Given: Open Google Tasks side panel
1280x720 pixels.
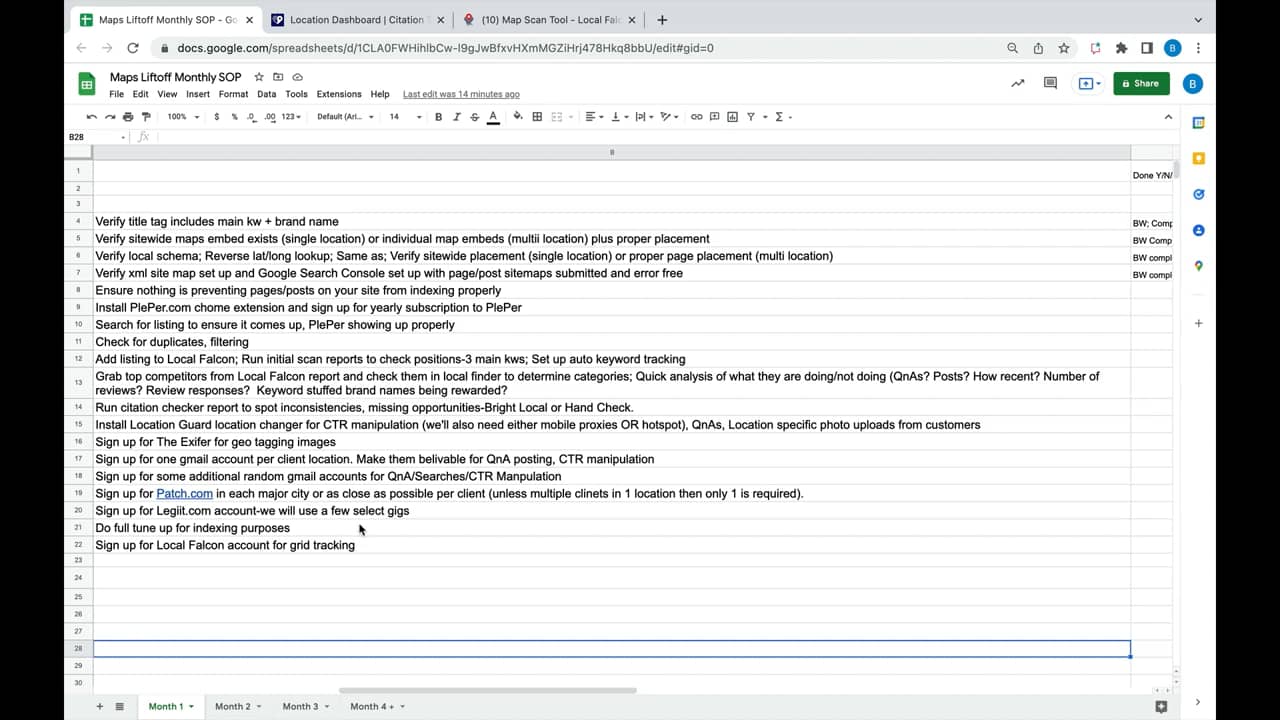Looking at the screenshot, I should (1198, 195).
